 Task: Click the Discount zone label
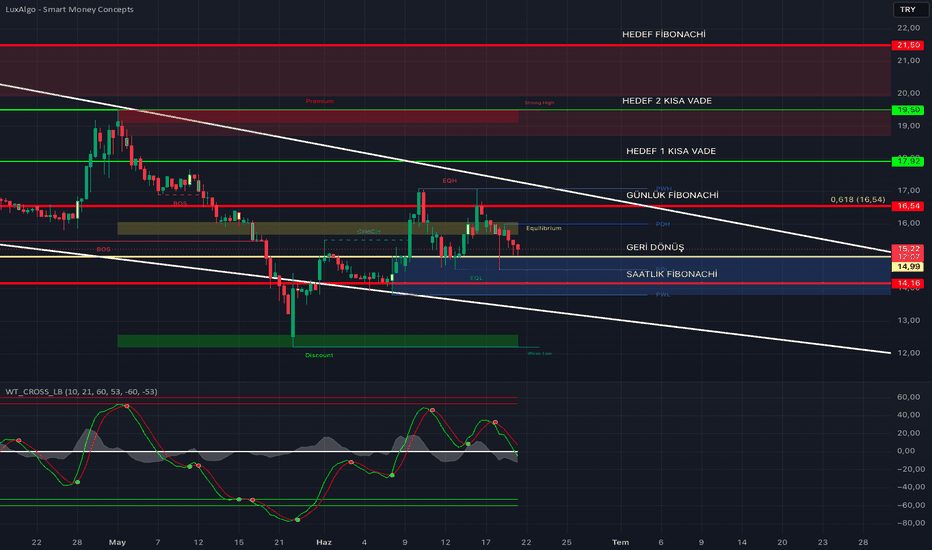319,355
